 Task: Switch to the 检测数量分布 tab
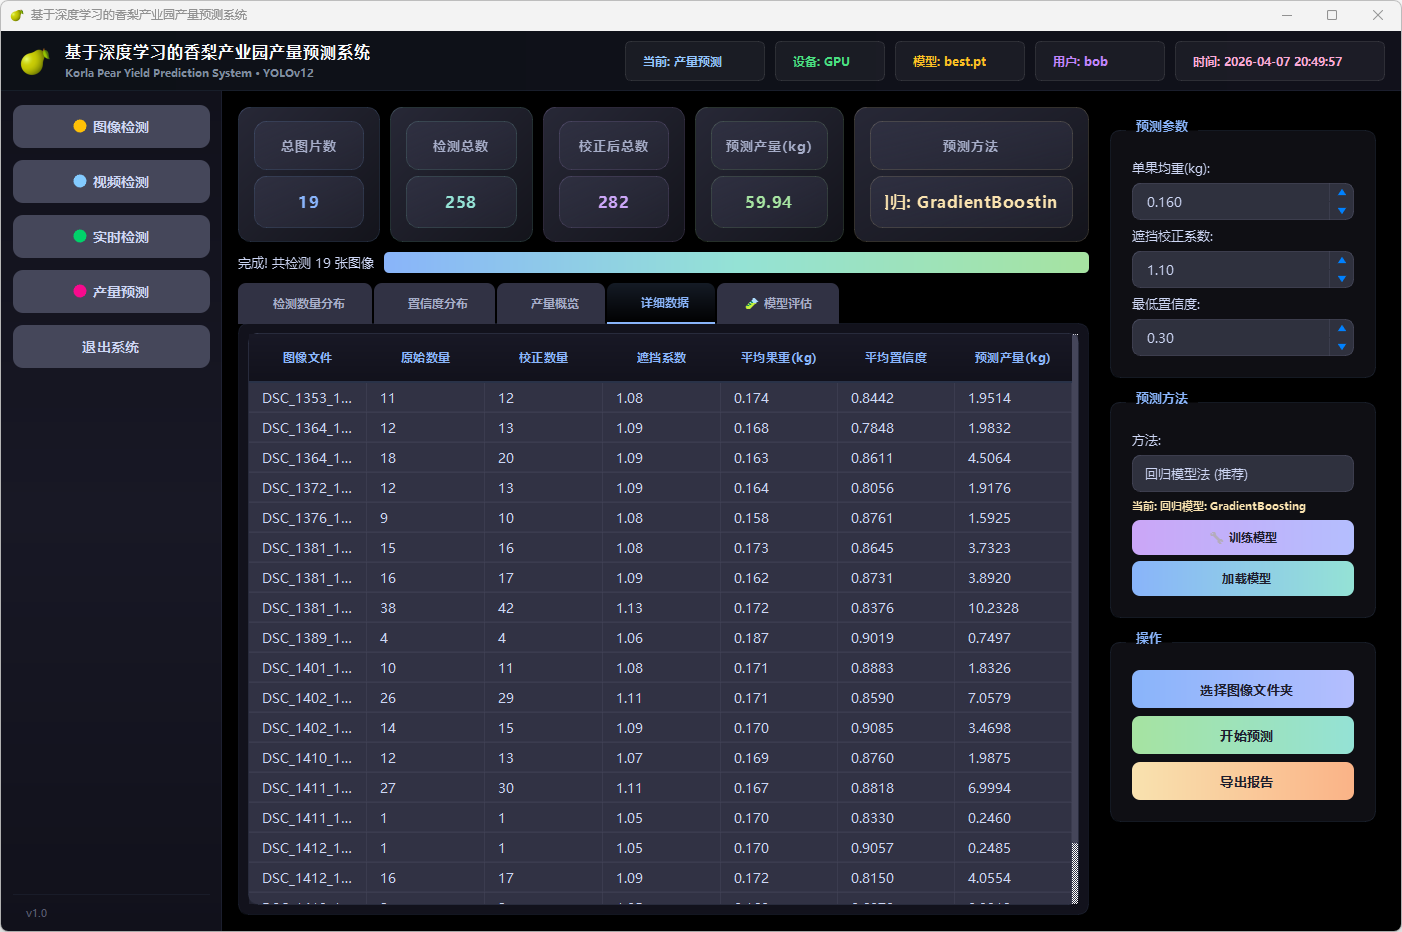[x=308, y=304]
